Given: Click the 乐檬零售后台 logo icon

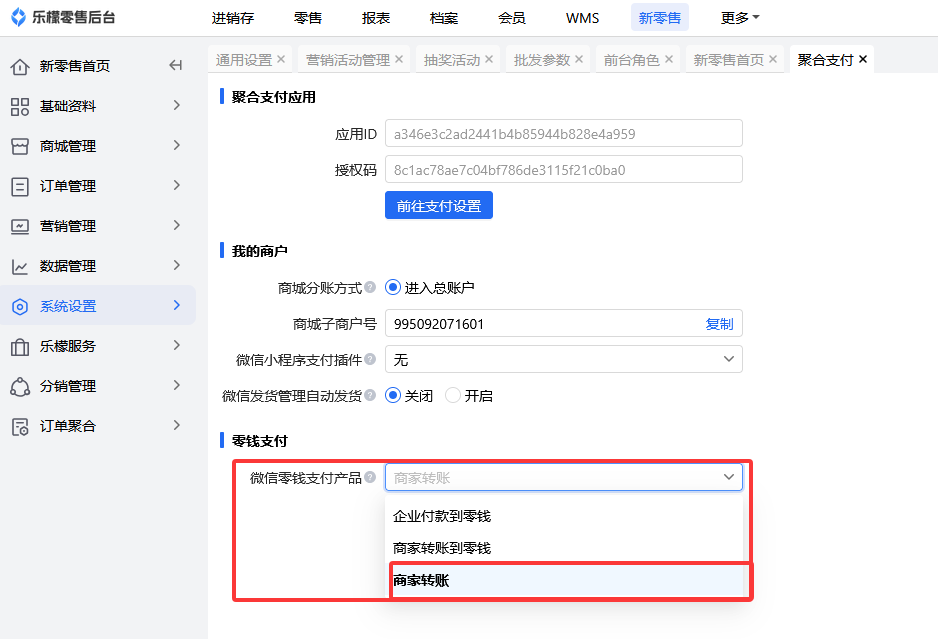Looking at the screenshot, I should pyautogui.click(x=19, y=17).
